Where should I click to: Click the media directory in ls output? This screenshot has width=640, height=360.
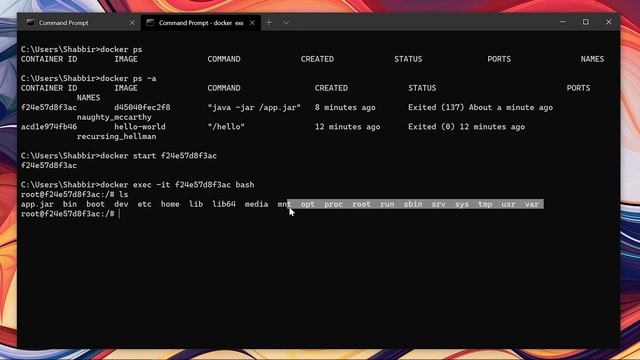click(256, 204)
